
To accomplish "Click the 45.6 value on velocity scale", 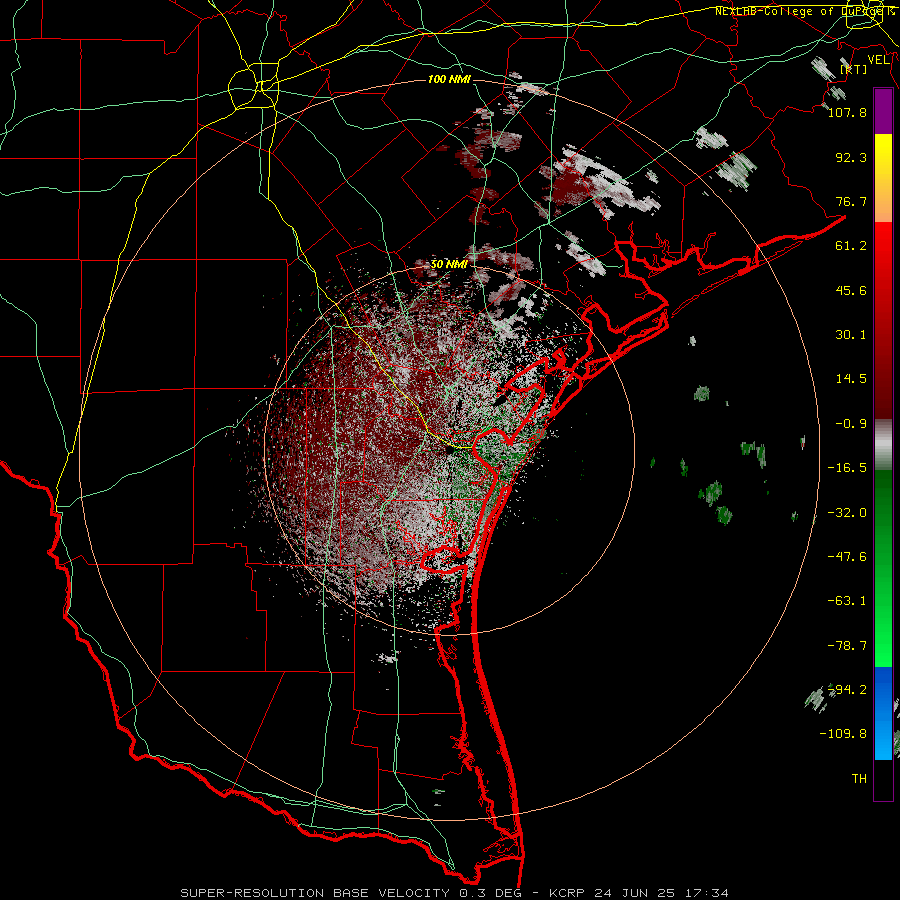I will click(x=851, y=290).
